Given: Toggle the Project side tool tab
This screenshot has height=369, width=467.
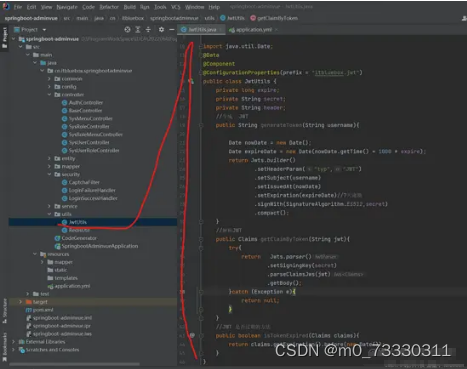Looking at the screenshot, I should (5, 37).
